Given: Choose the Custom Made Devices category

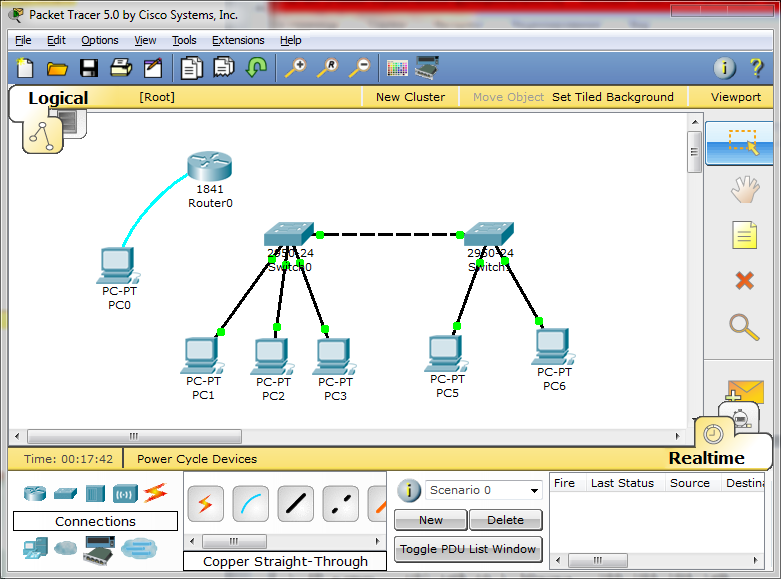Looking at the screenshot, I should tap(100, 550).
